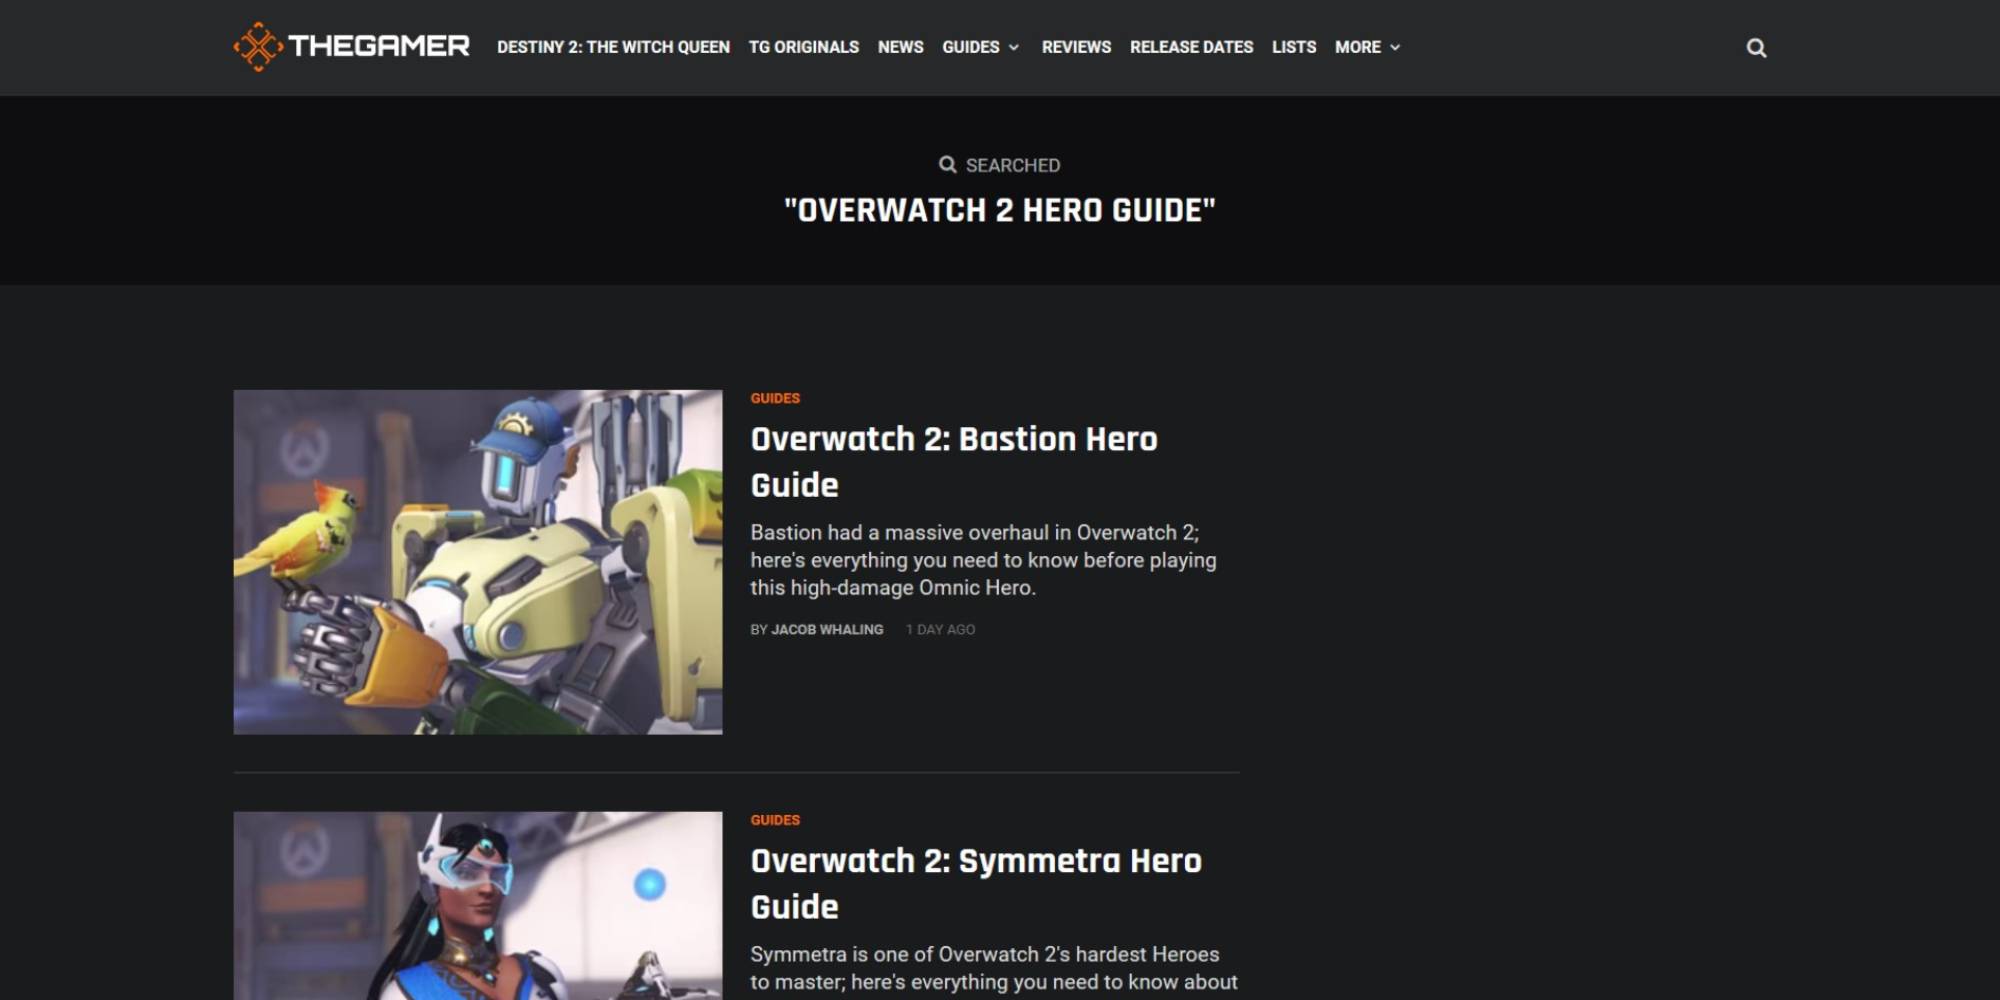The width and height of the screenshot is (2000, 1000).
Task: Go to TG Originals
Action: [803, 47]
